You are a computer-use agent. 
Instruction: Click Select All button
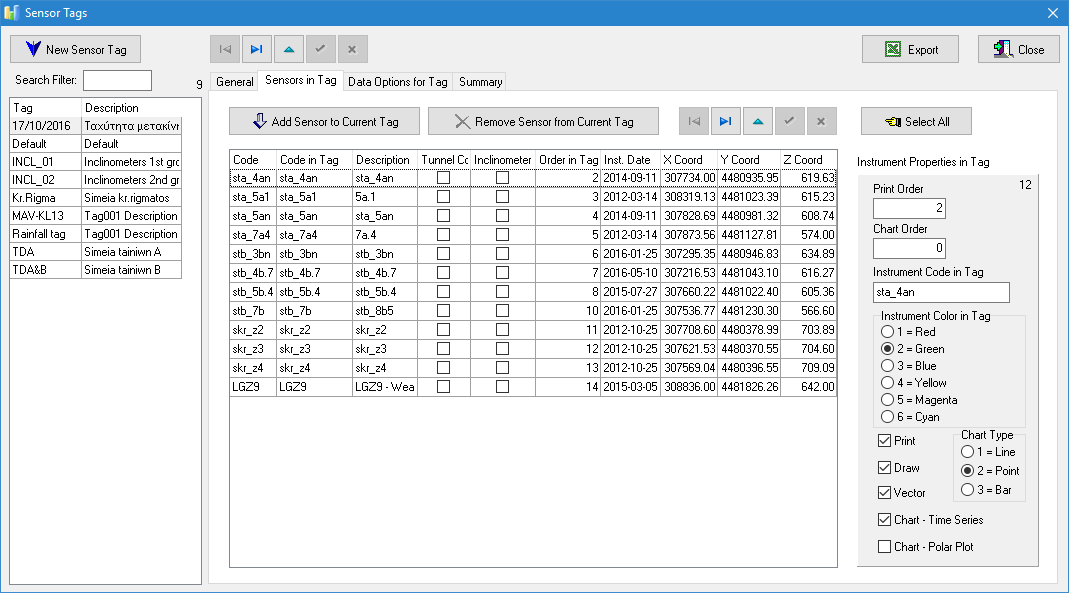tap(916, 121)
